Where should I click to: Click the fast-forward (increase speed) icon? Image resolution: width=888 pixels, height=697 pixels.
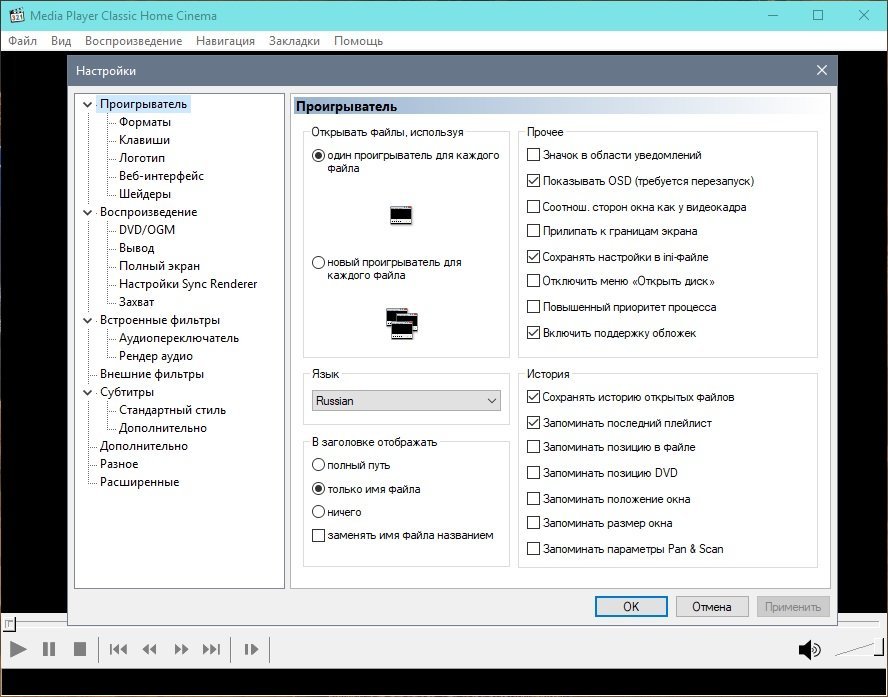pos(181,650)
